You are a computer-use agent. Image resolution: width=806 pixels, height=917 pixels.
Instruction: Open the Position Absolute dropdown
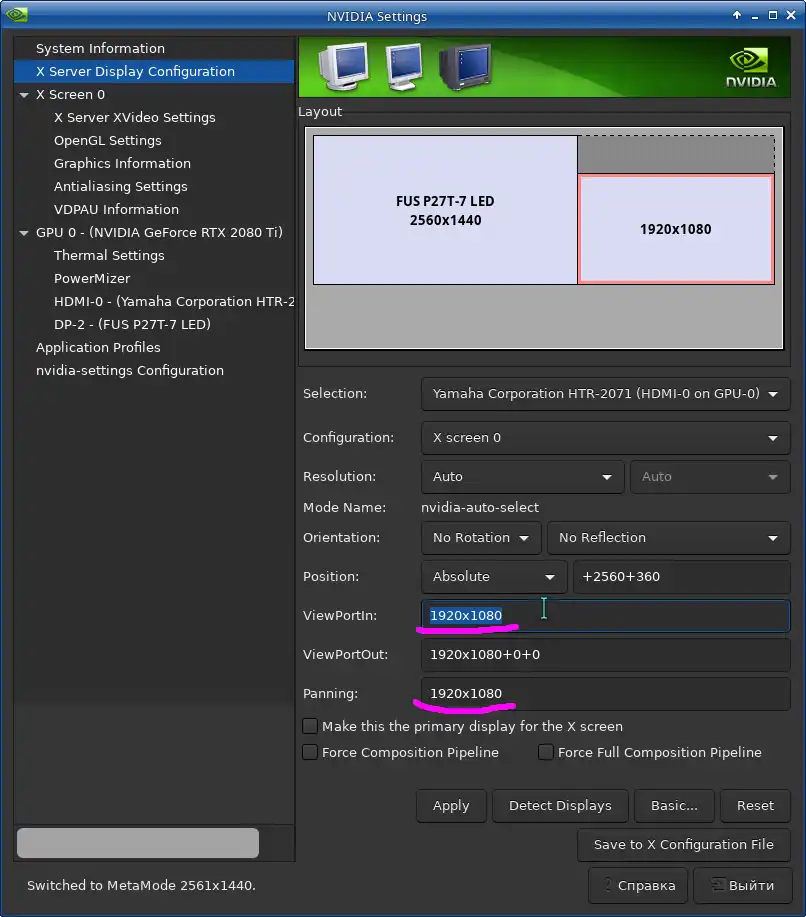[494, 576]
